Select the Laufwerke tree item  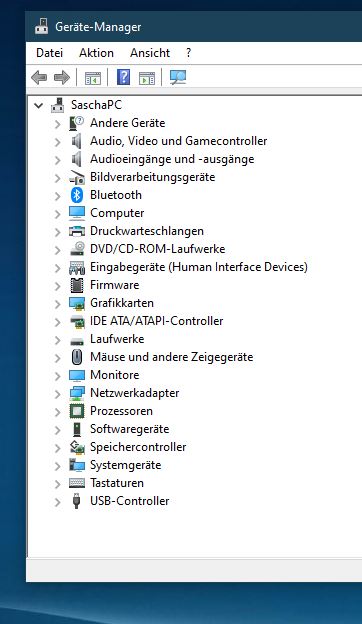tap(117, 339)
